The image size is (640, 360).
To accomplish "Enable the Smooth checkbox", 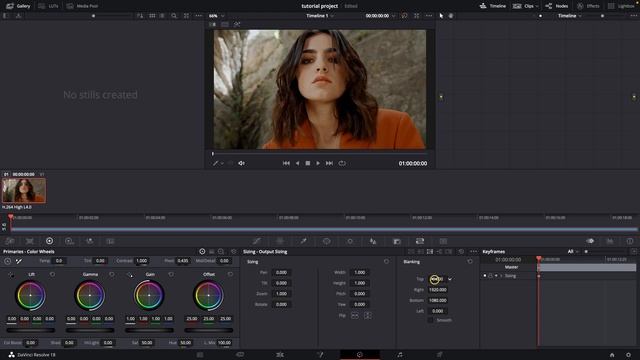I will pos(430,320).
